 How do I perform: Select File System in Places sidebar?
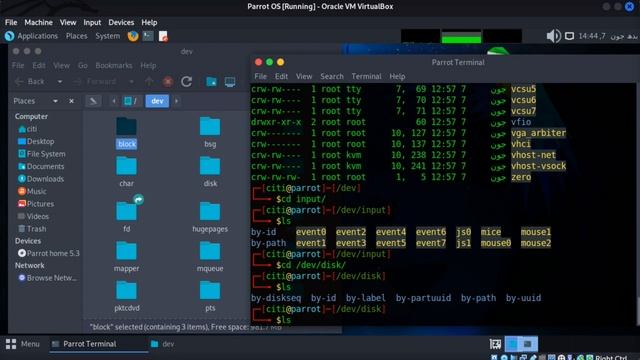coord(42,154)
